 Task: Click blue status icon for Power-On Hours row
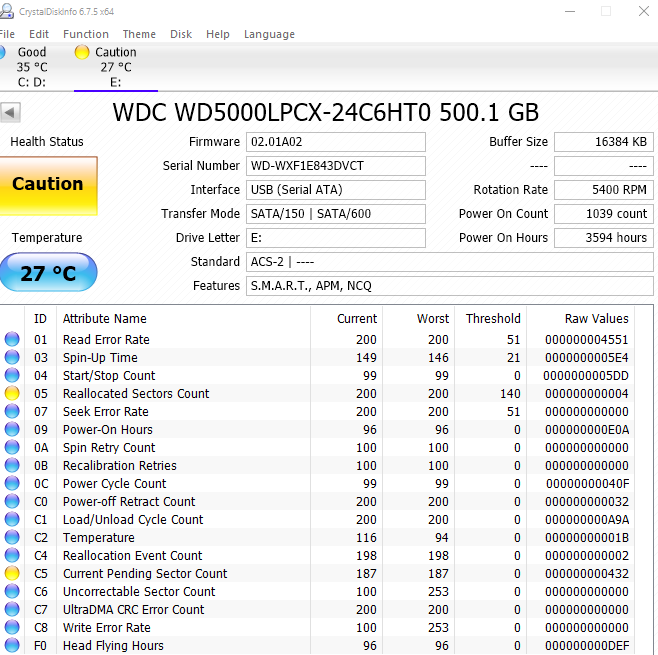click(x=12, y=429)
